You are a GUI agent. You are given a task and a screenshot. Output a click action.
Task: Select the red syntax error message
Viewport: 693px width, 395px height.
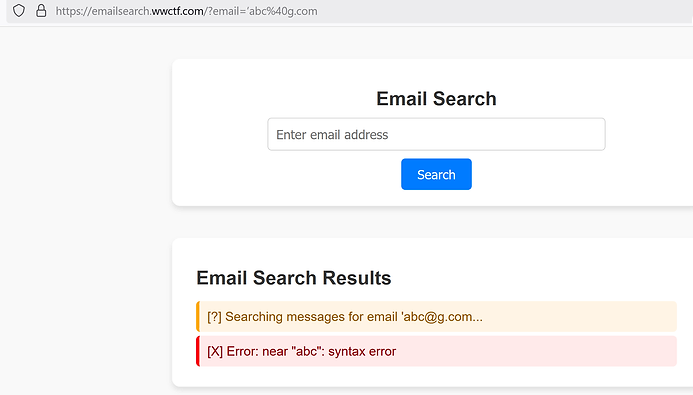[x=436, y=351]
